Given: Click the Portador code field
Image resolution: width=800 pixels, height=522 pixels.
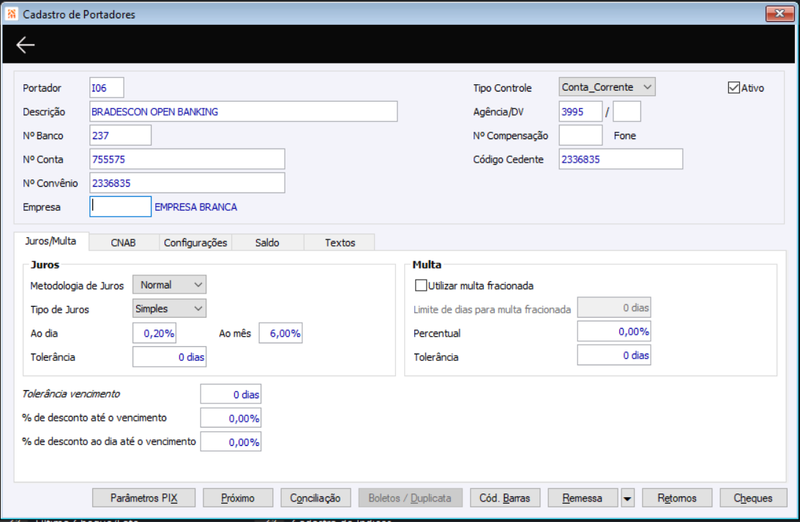Looking at the screenshot, I should coord(107,88).
